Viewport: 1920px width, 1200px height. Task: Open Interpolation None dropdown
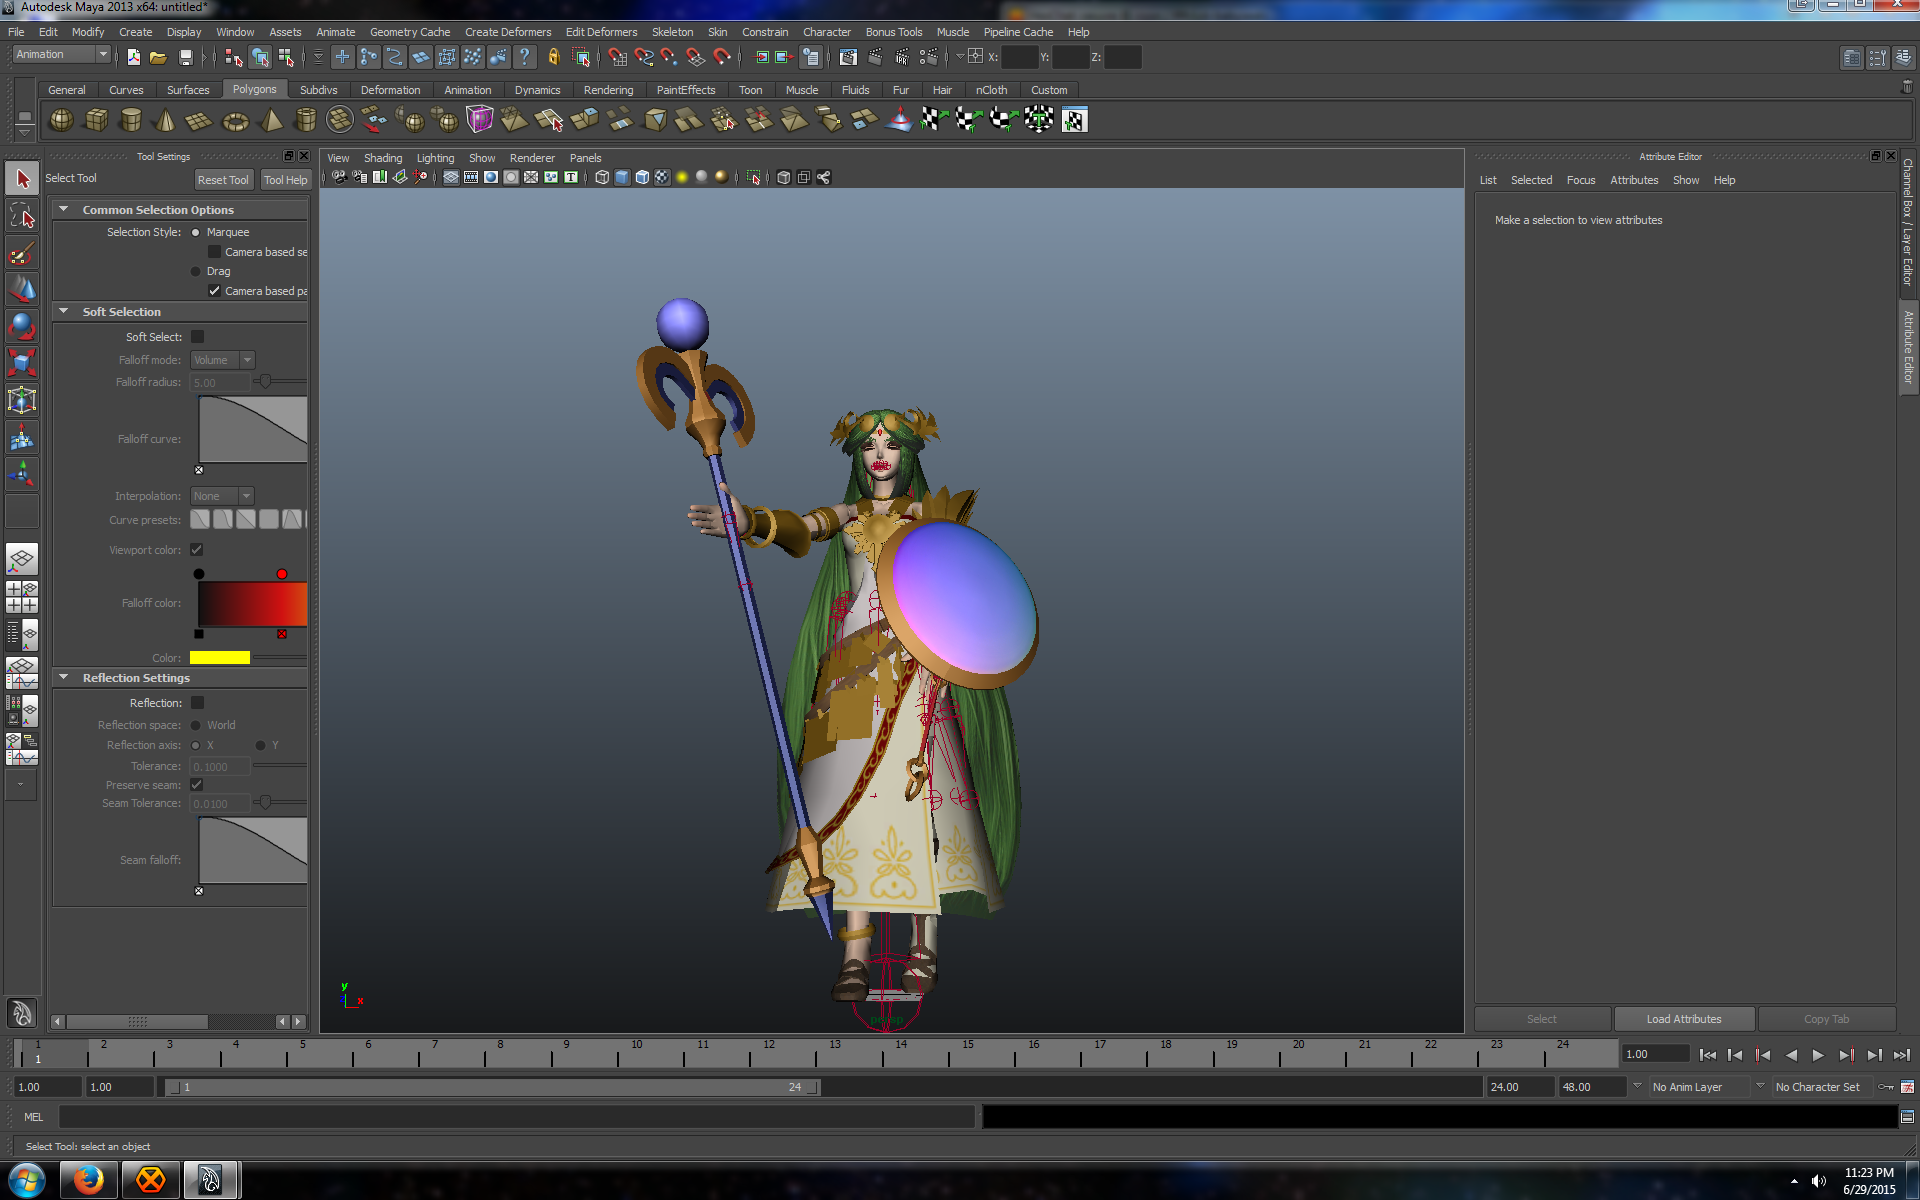pyautogui.click(x=222, y=496)
